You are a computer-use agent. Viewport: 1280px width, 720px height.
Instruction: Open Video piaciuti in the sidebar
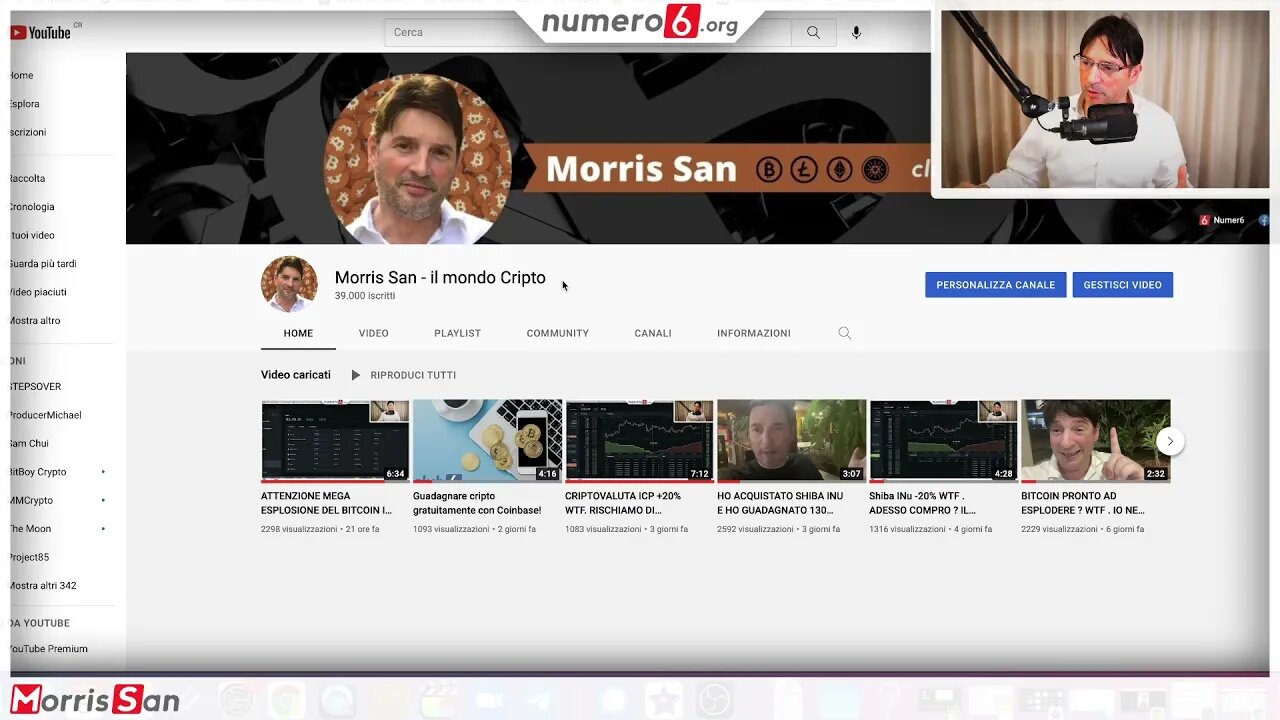coord(39,292)
